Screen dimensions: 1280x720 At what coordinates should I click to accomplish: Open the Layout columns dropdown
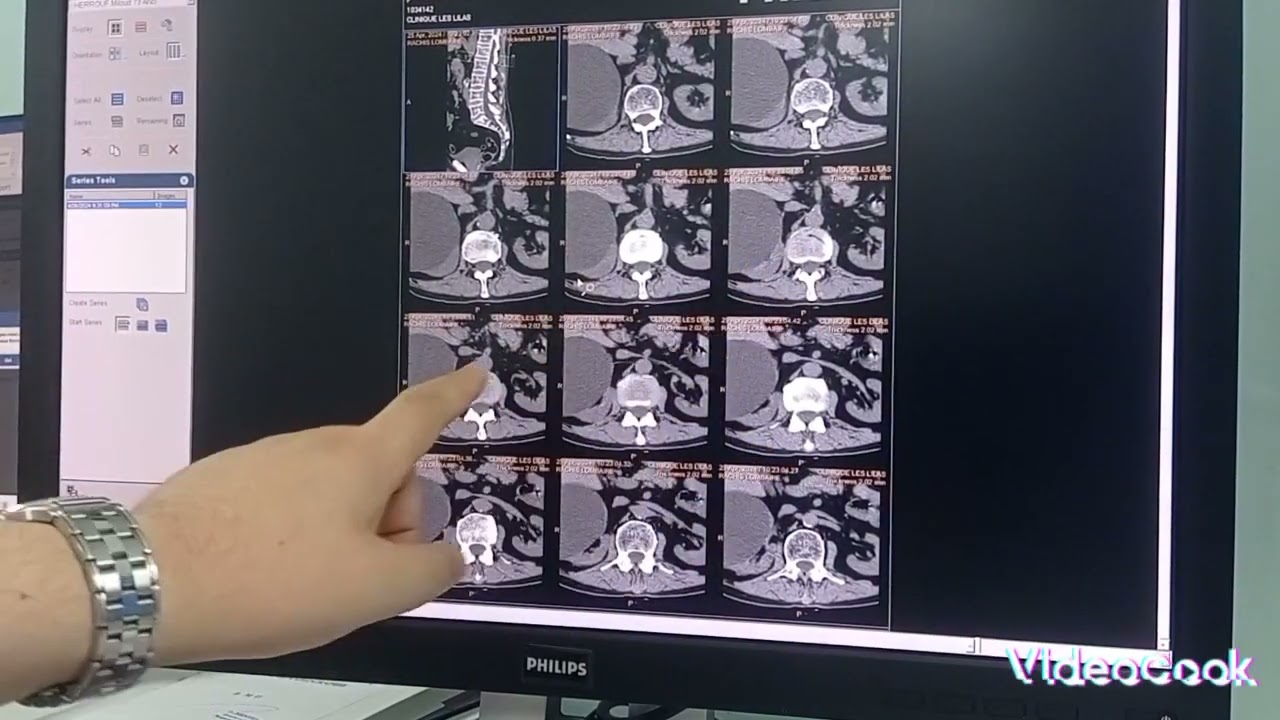click(x=174, y=51)
